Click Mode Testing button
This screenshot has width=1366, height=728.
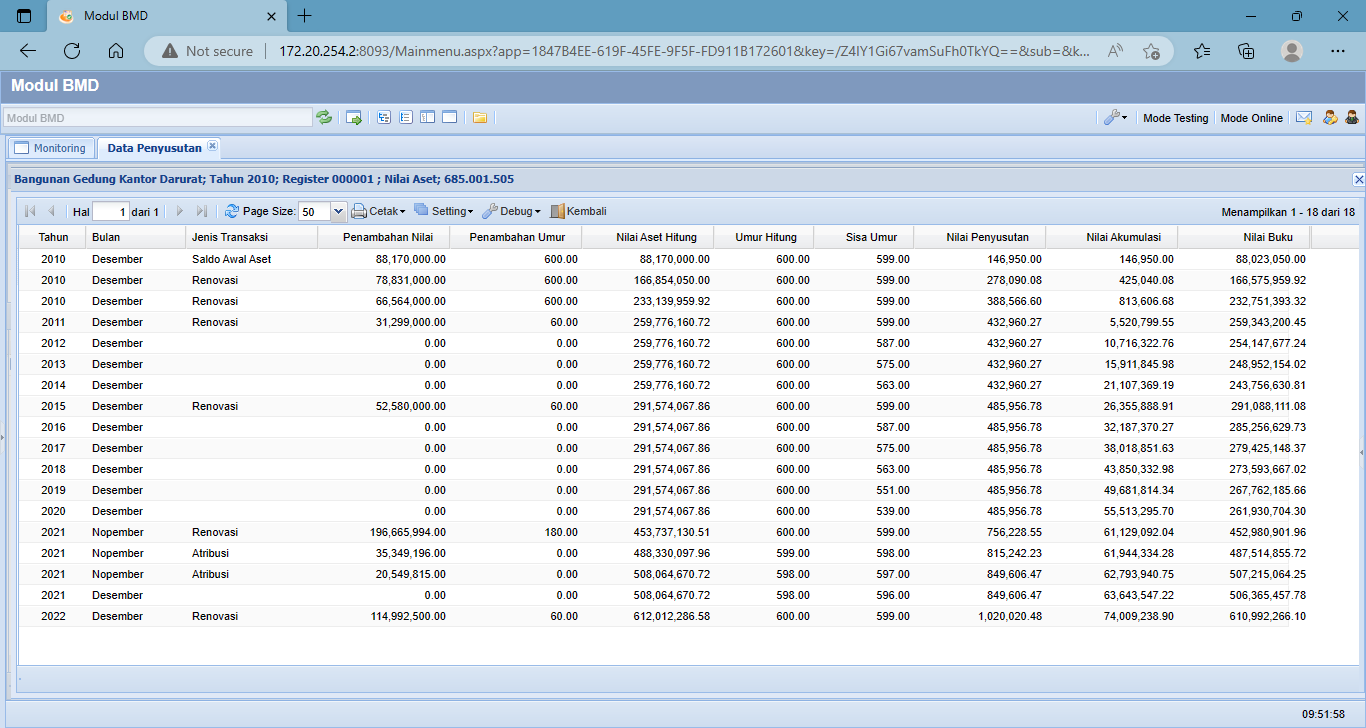(x=1175, y=118)
